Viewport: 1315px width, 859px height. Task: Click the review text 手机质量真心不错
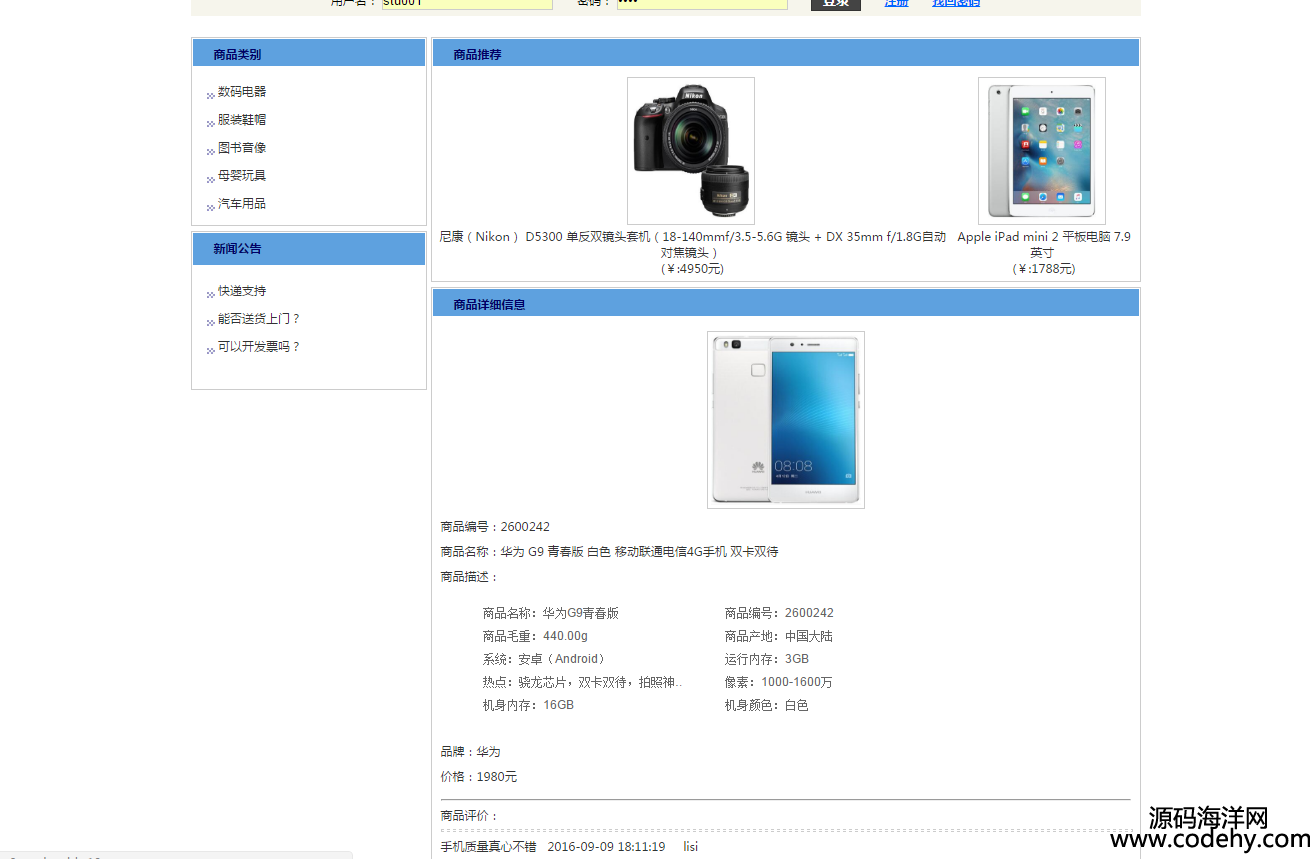pyautogui.click(x=489, y=847)
